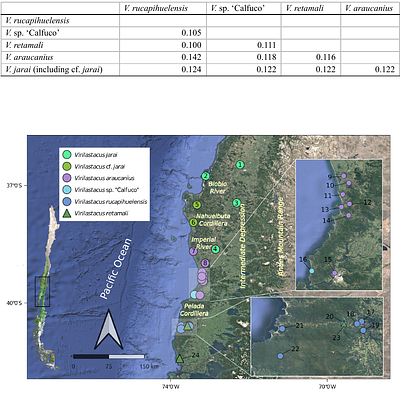This screenshot has height=393, width=400.
Task: Click the table cell with value 0.116
Action: pos(326,57)
